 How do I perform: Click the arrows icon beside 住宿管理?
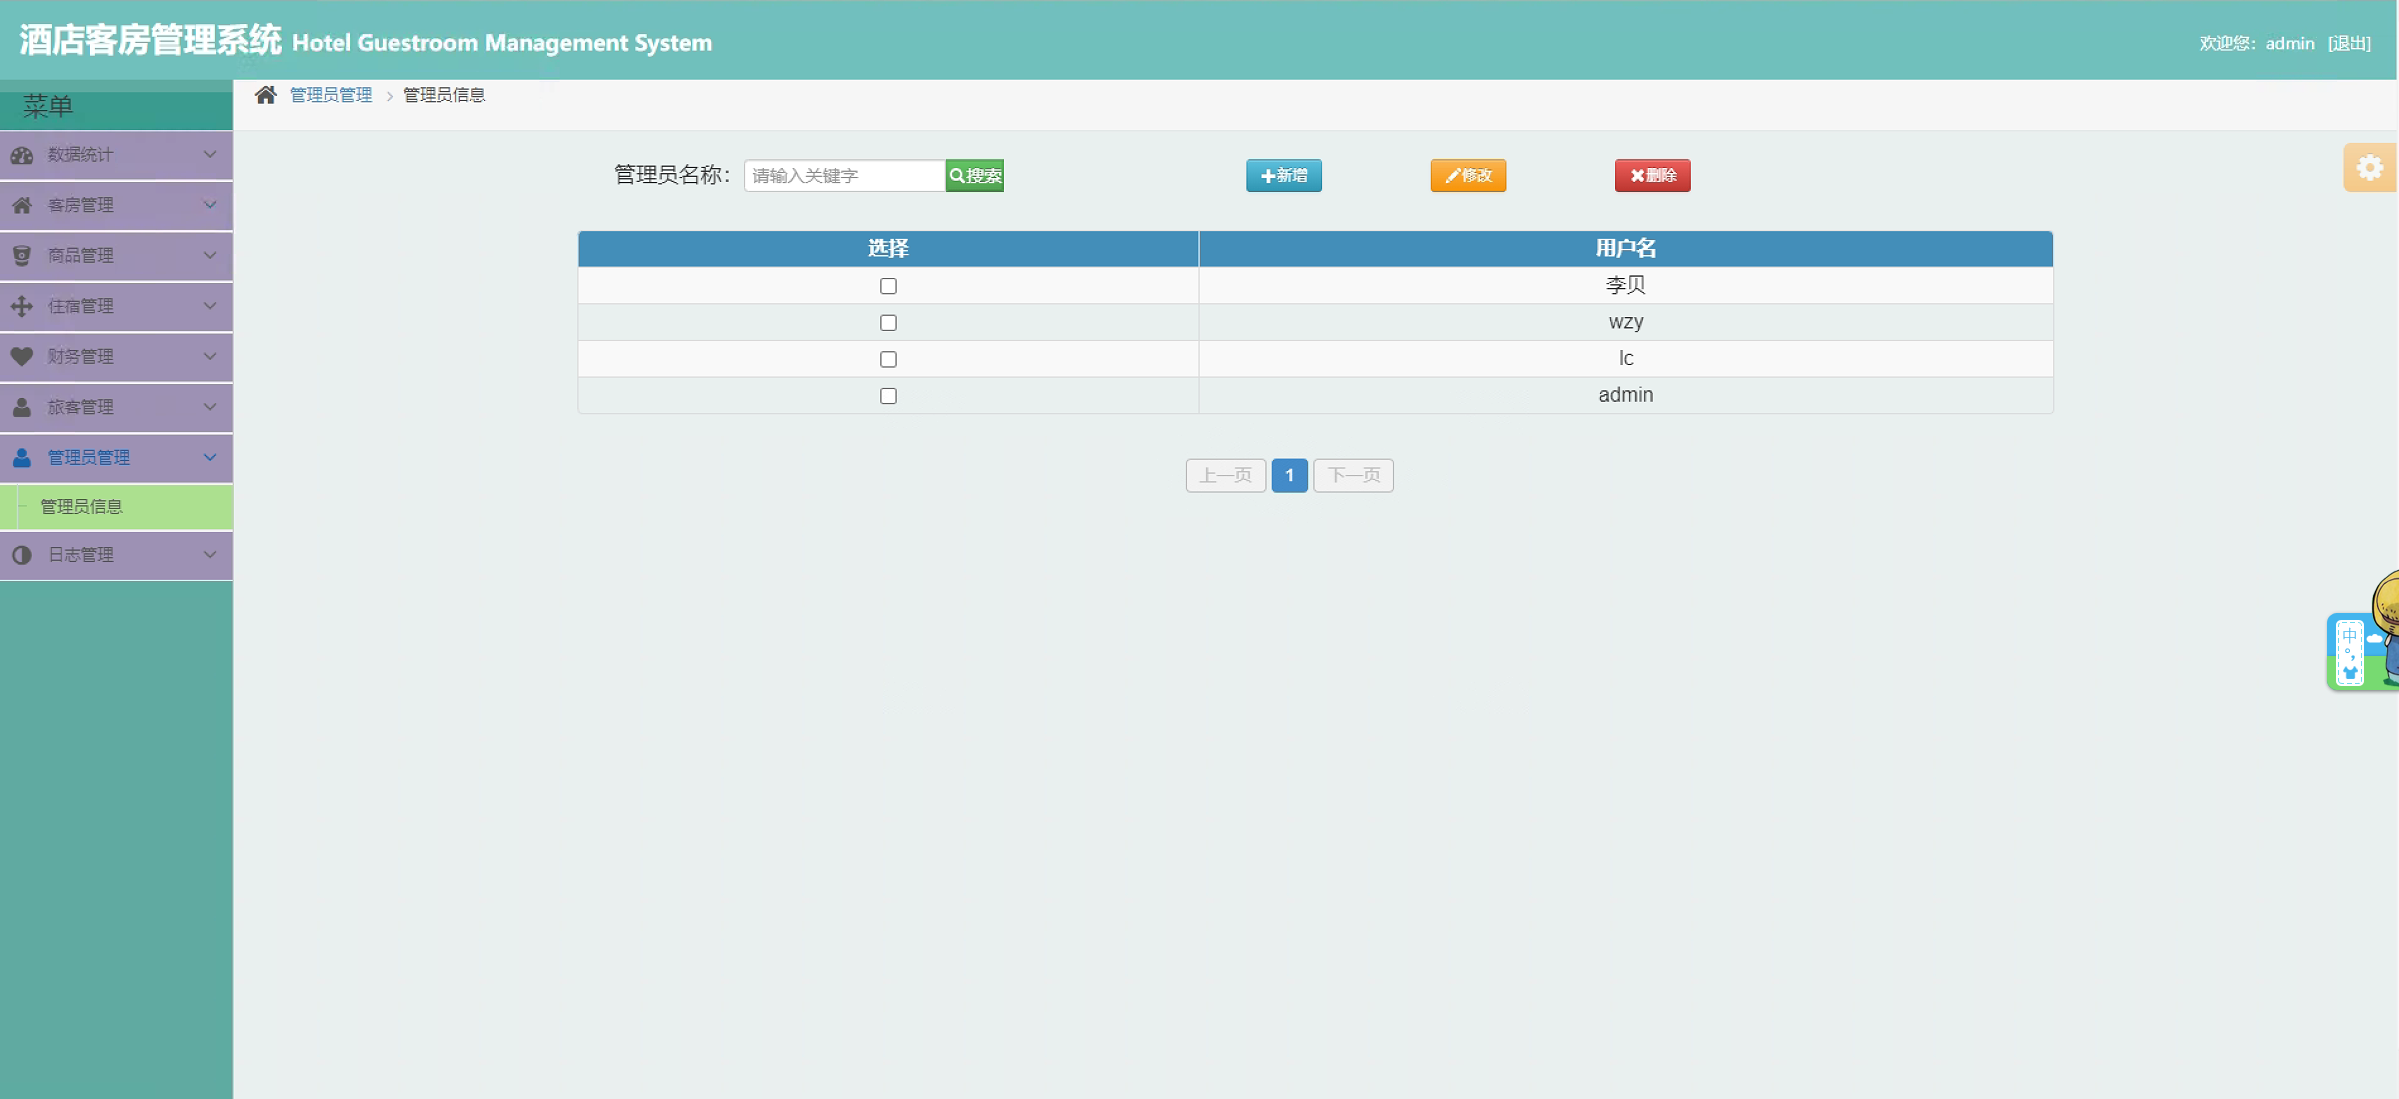click(x=22, y=306)
